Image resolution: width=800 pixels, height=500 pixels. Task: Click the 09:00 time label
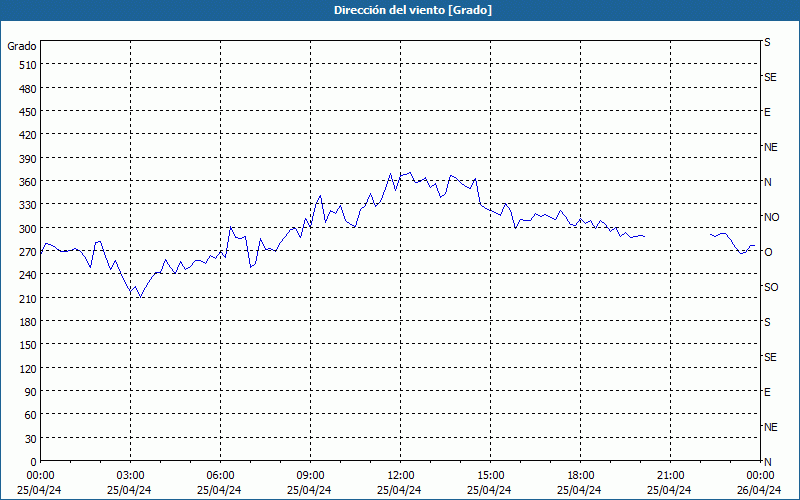(x=310, y=476)
